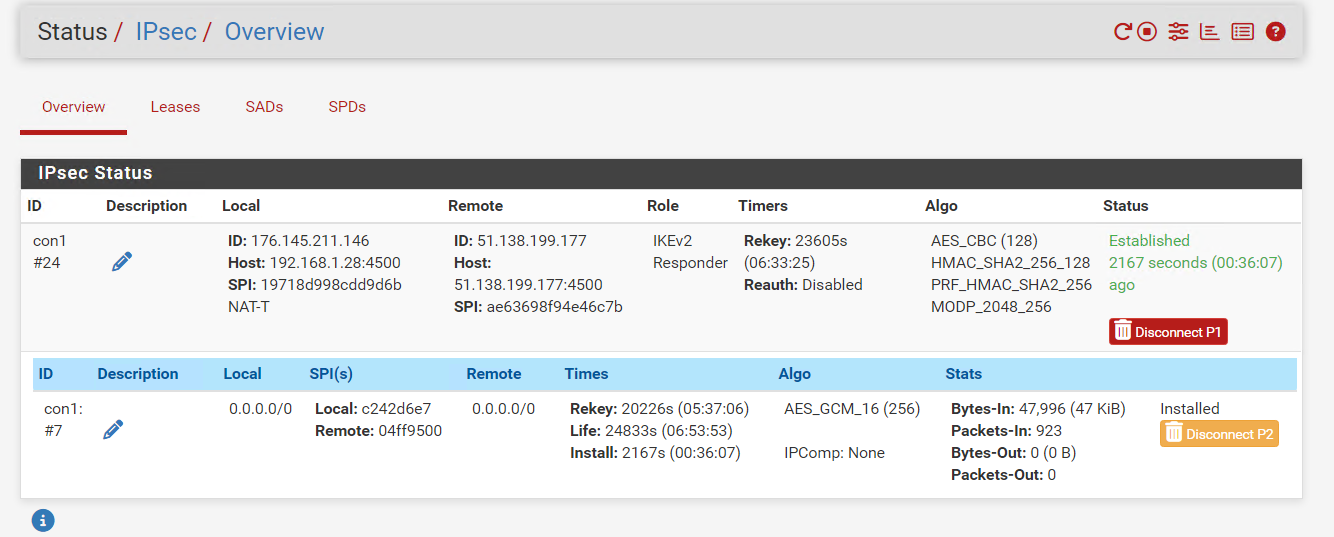Click the con1: #7 child ID

coord(62,420)
